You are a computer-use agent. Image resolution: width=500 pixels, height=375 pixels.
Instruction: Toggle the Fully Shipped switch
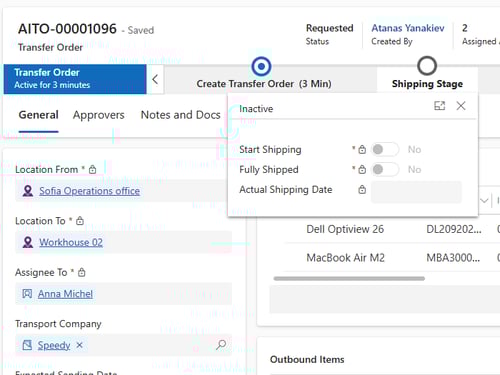pos(385,170)
